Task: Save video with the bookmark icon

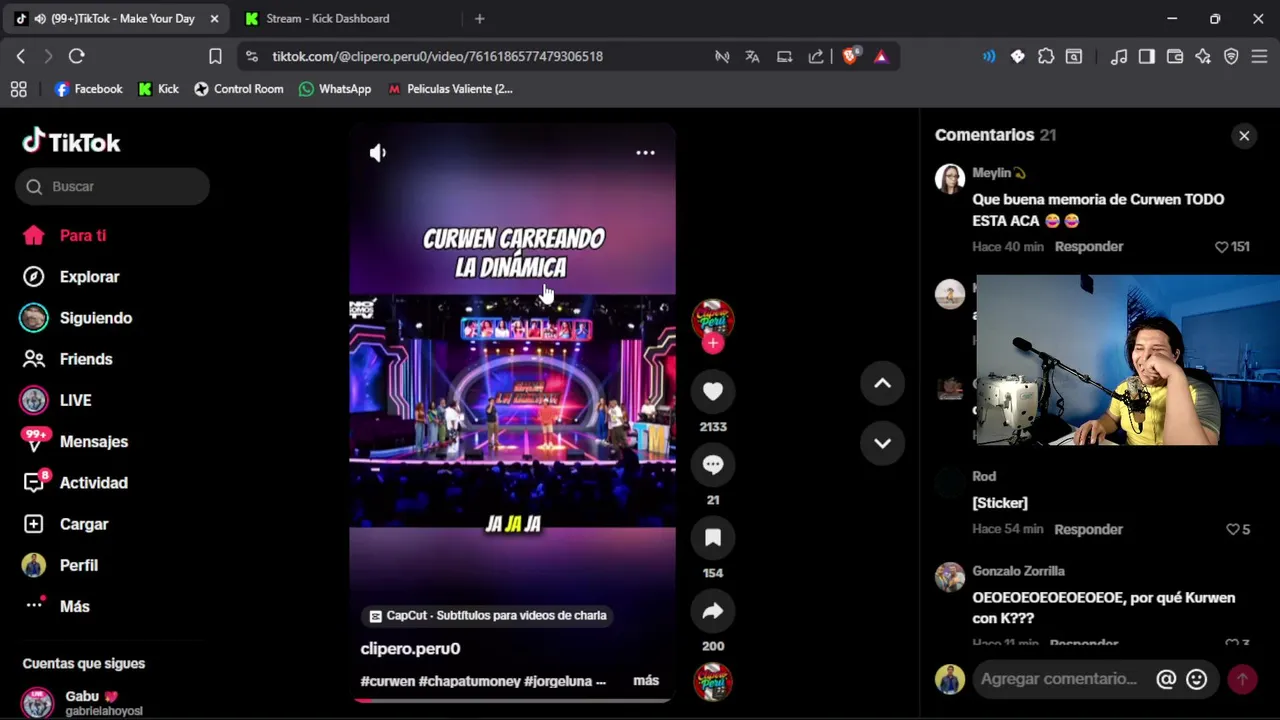Action: (713, 537)
